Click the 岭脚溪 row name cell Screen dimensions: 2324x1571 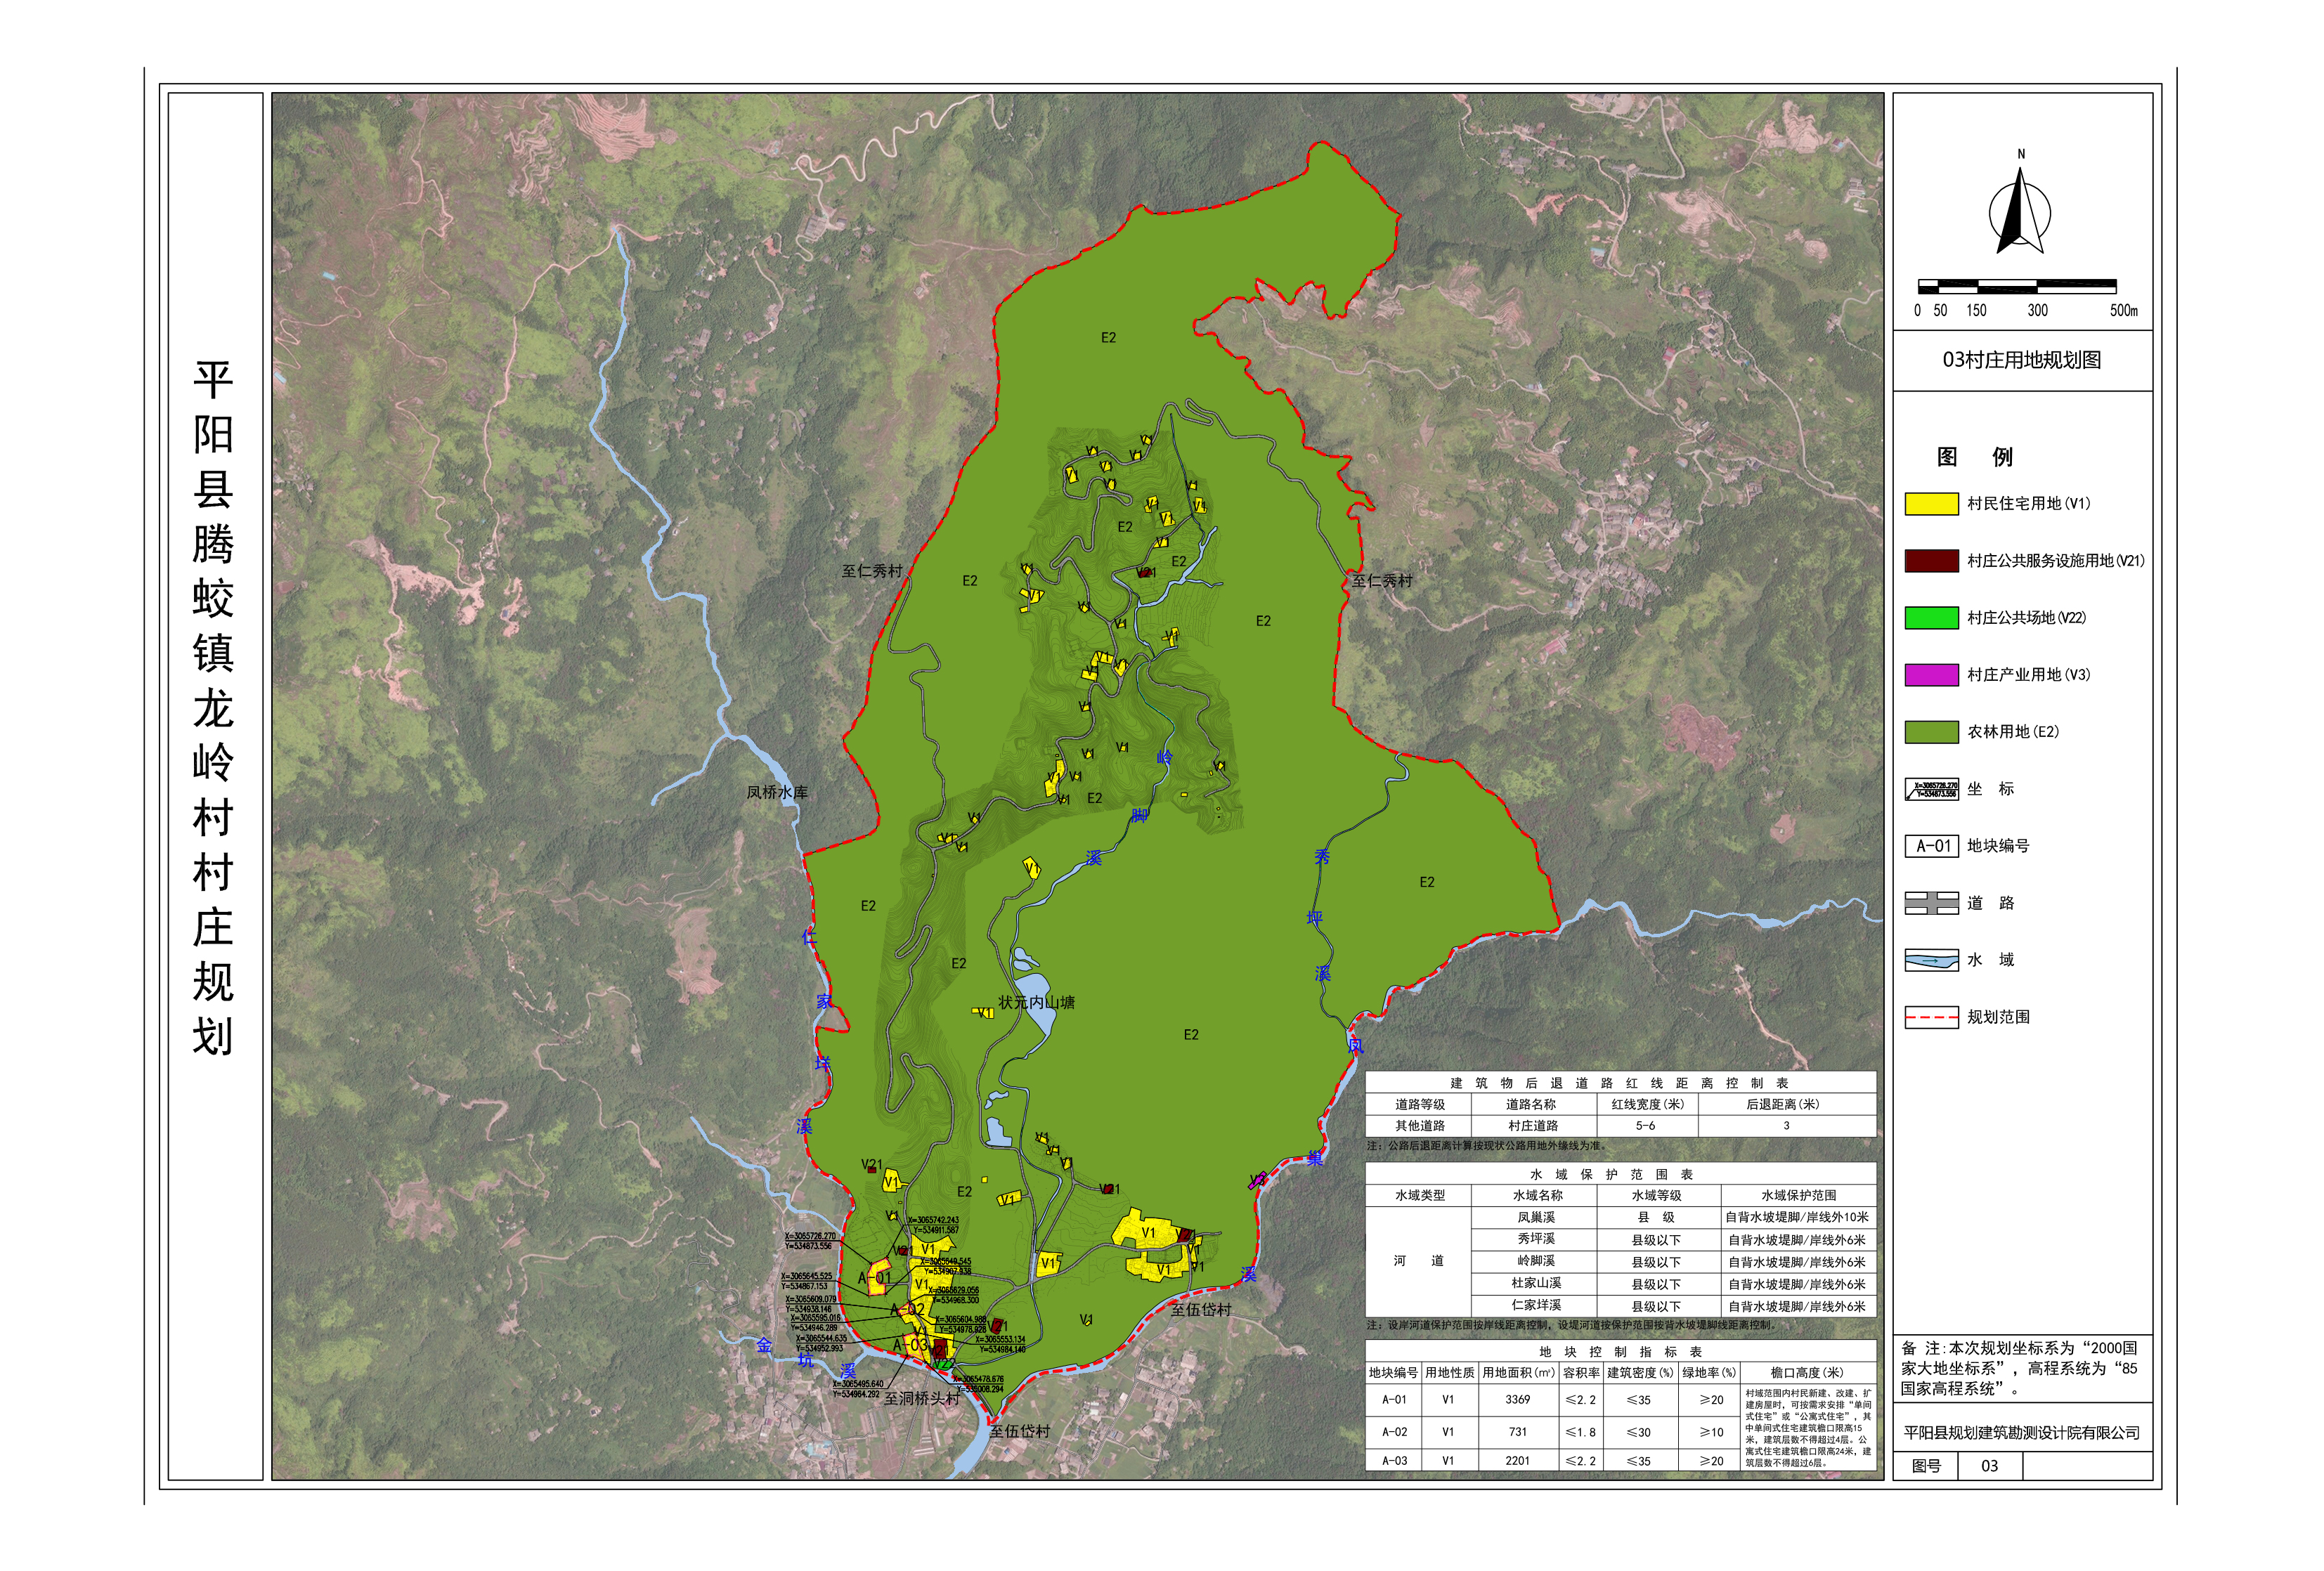coord(1536,1261)
